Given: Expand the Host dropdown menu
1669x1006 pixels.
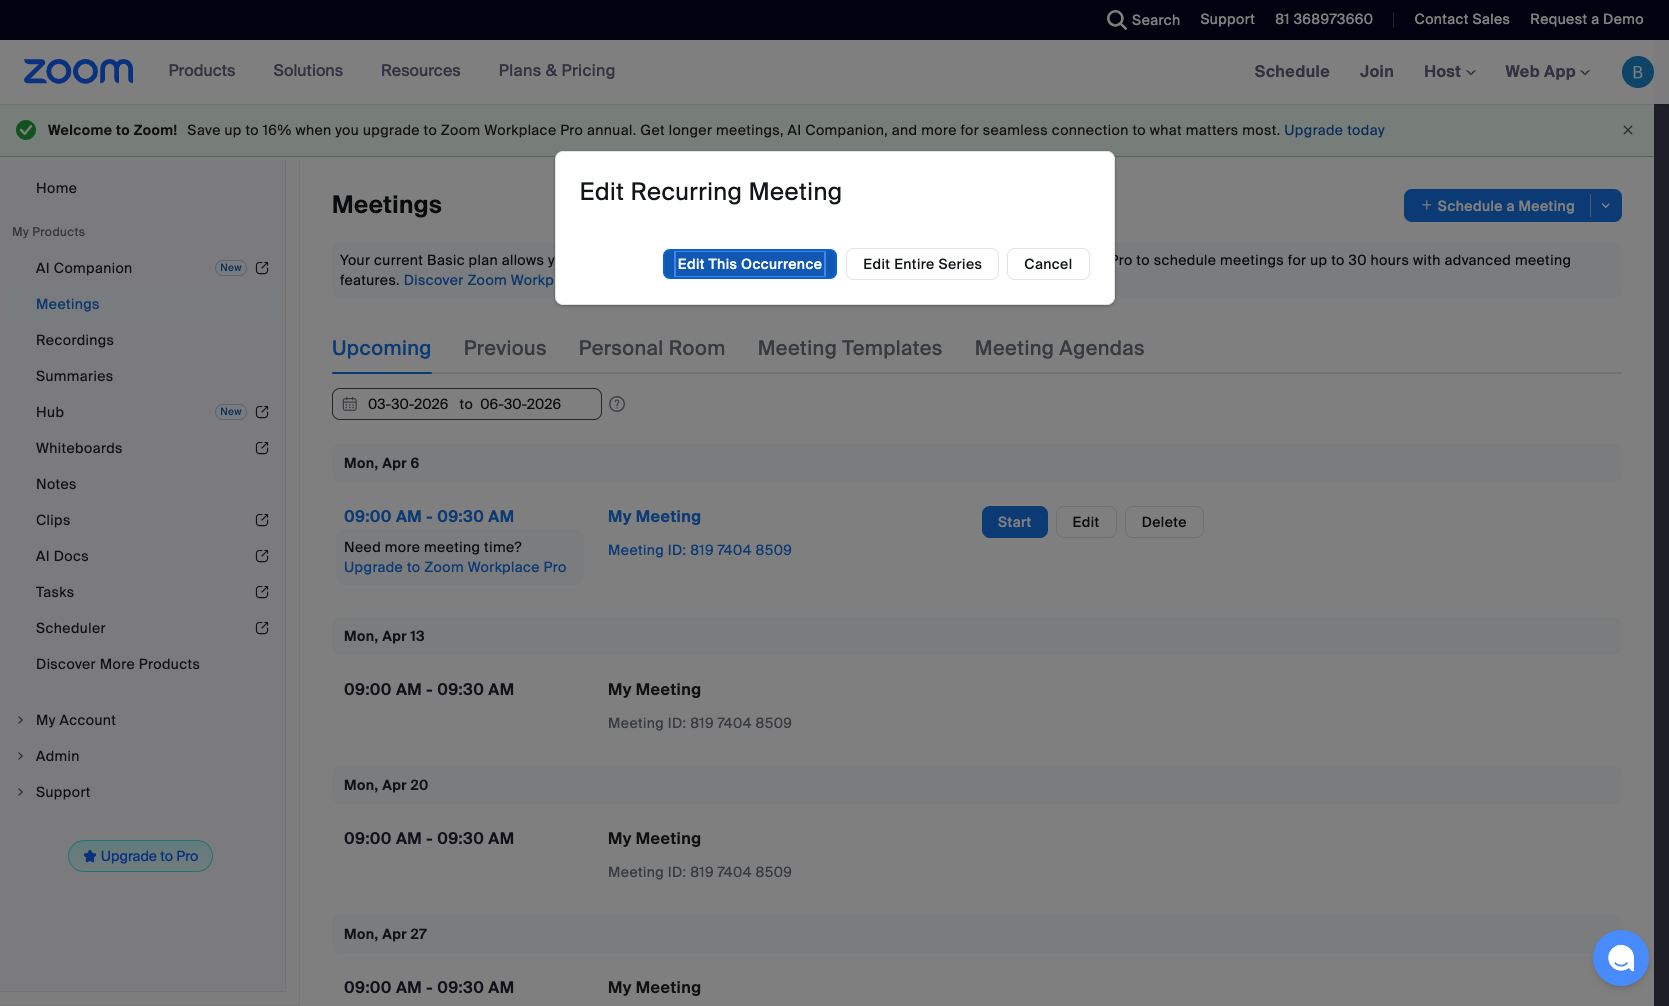Looking at the screenshot, I should (1449, 72).
